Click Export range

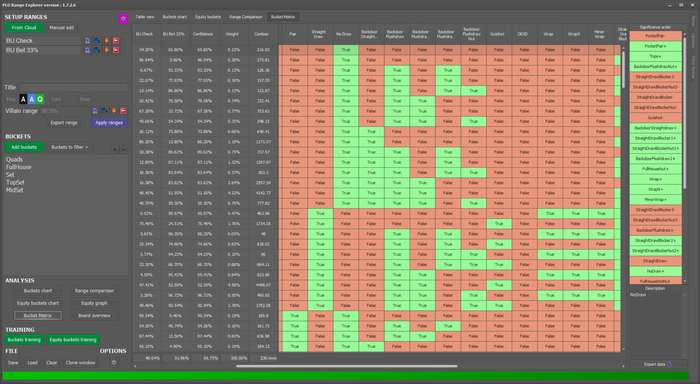(x=64, y=122)
